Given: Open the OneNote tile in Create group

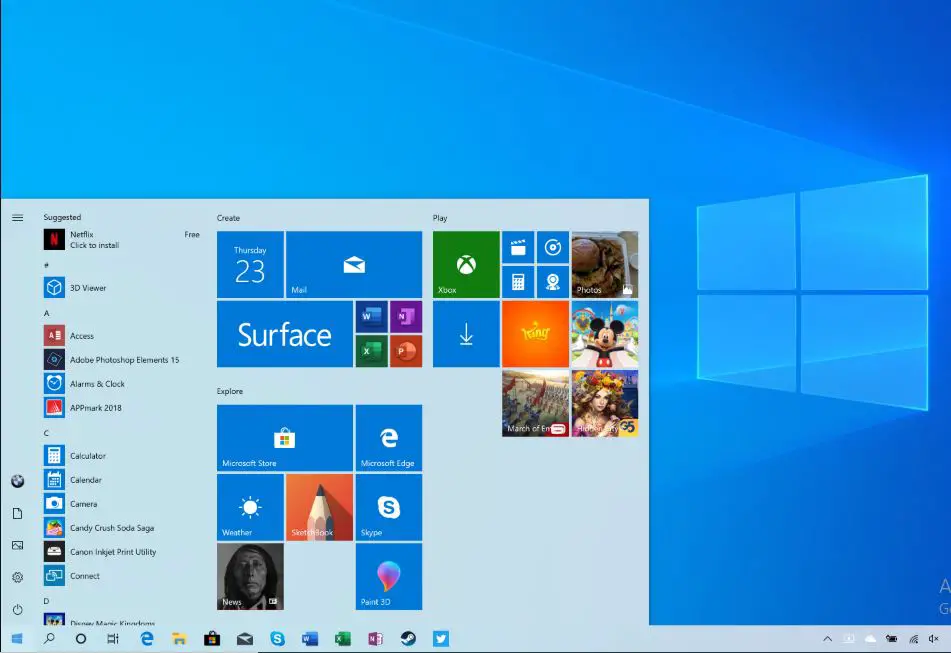Looking at the screenshot, I should pos(406,316).
